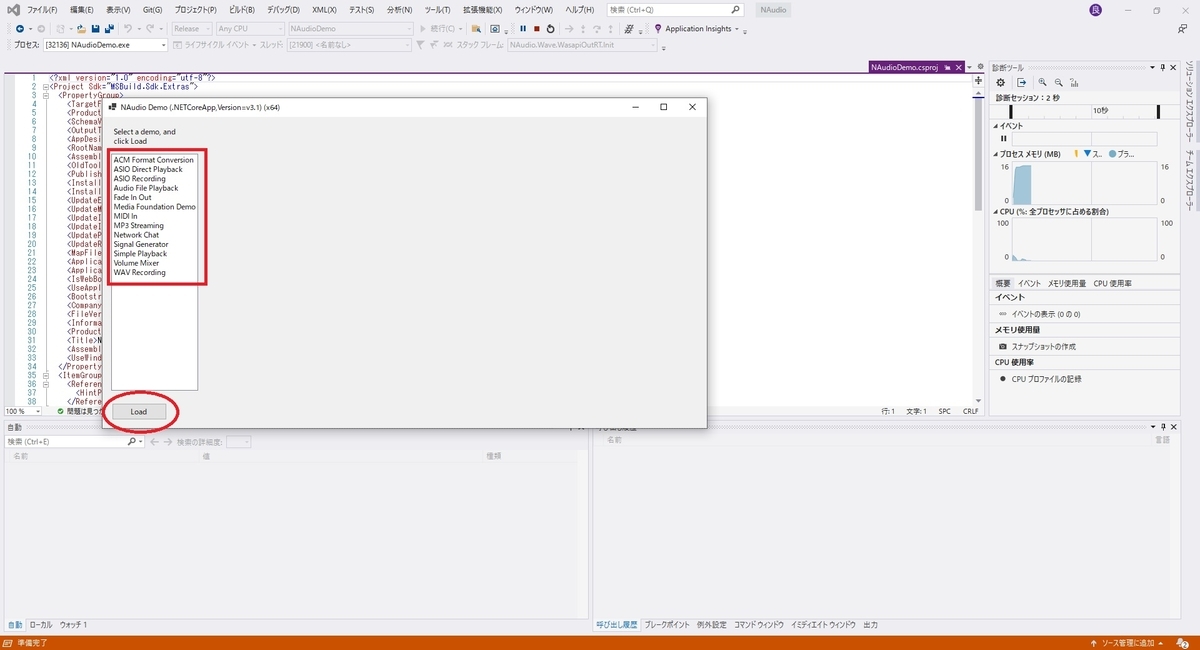Viewport: 1200px width, 650px height.
Task: Open the thread [21900] dropdown
Action: pyautogui.click(x=349, y=45)
